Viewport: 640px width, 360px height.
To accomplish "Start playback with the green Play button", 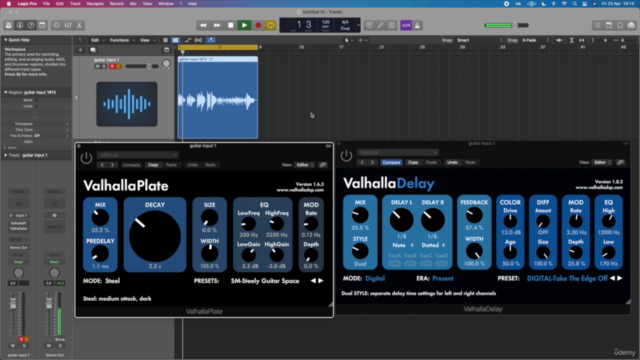I will (x=244, y=25).
